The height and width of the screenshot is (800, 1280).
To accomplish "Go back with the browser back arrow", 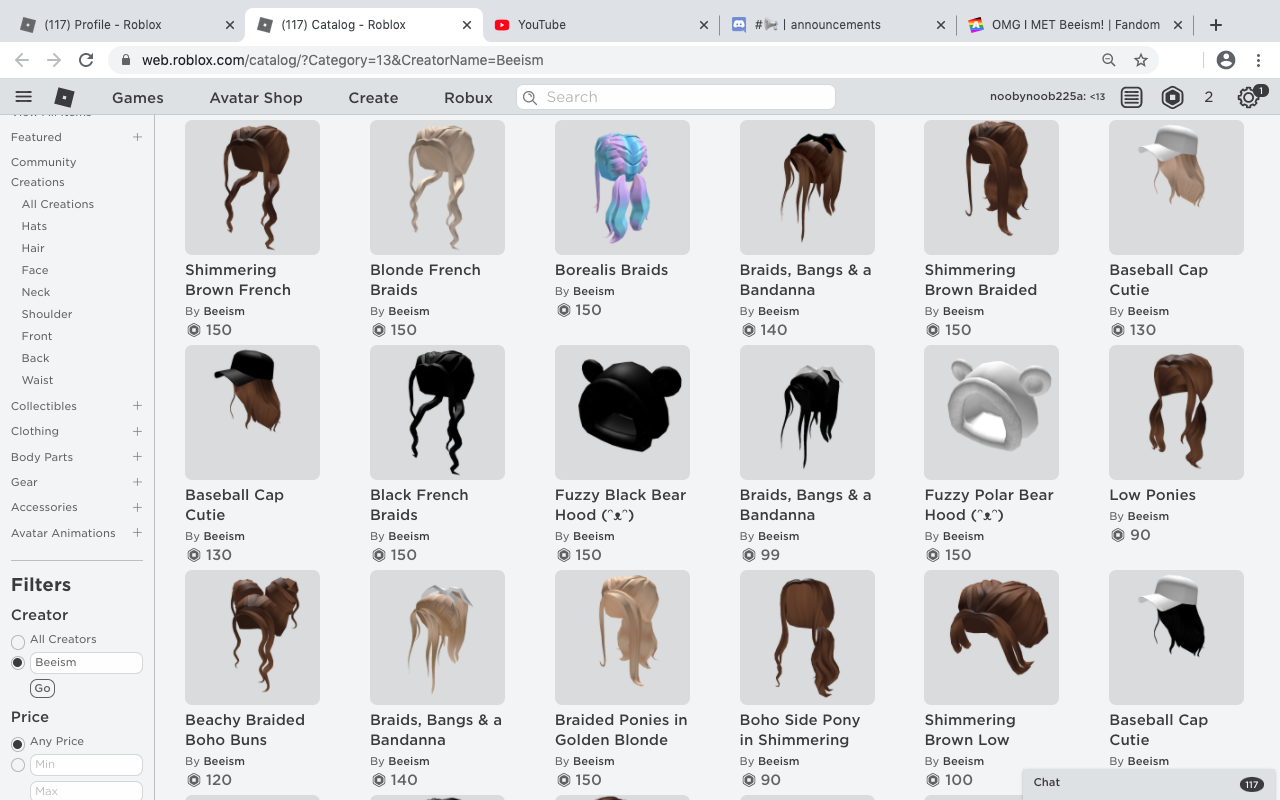I will [x=22, y=60].
